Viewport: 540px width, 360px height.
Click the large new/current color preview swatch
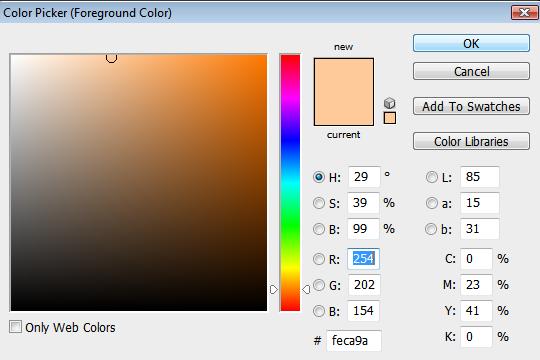point(344,92)
